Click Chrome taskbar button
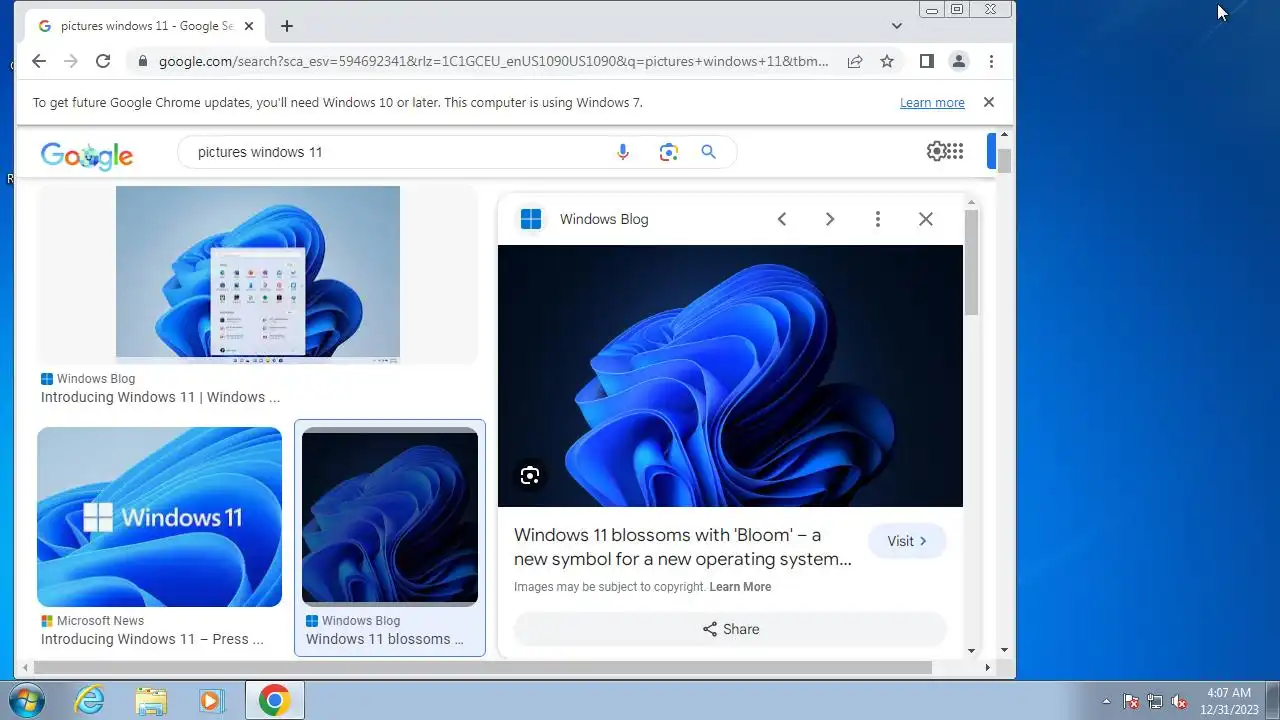The width and height of the screenshot is (1280, 720). coord(274,700)
